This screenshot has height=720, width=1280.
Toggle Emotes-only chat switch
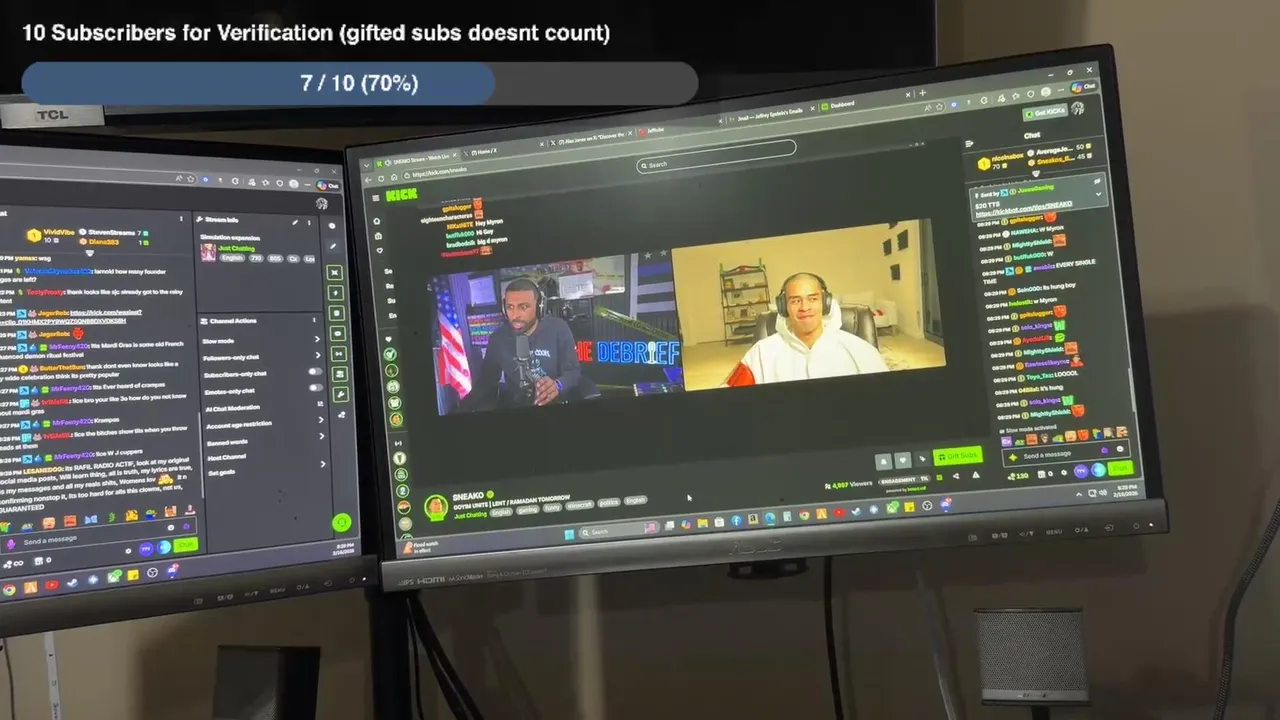point(316,387)
